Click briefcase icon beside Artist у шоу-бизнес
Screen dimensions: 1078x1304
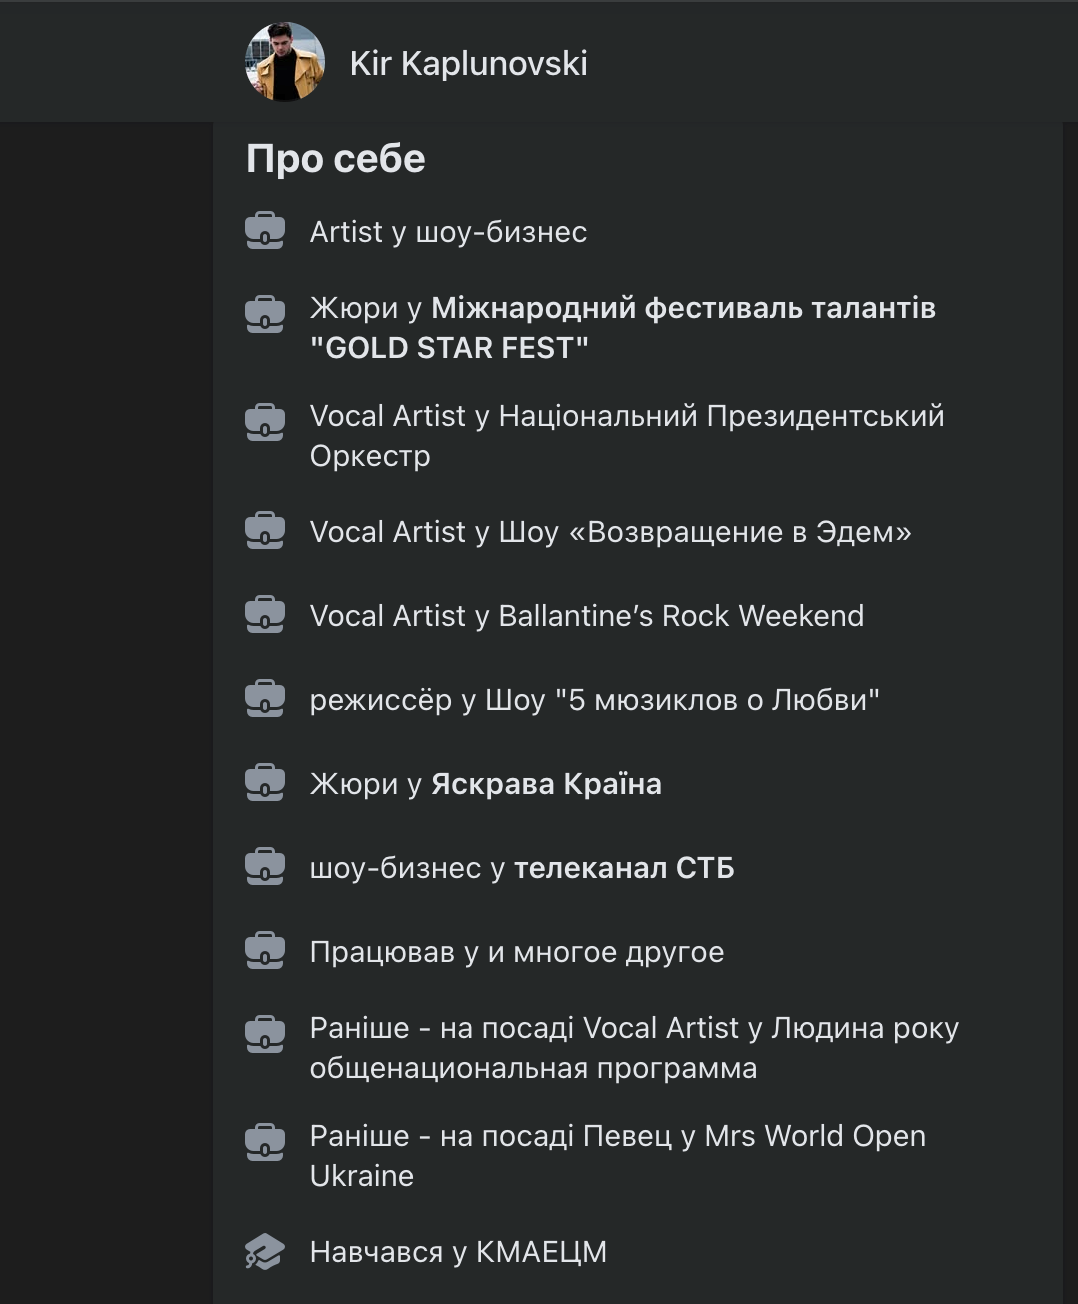(x=265, y=231)
